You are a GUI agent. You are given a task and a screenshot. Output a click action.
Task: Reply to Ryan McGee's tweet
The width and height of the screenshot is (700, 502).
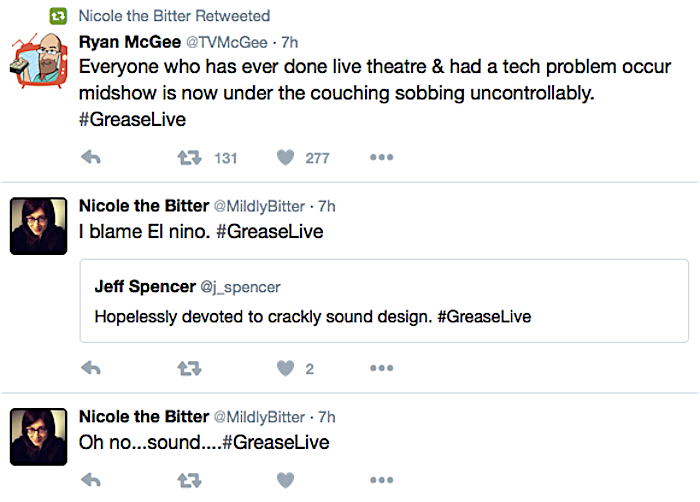[91, 157]
